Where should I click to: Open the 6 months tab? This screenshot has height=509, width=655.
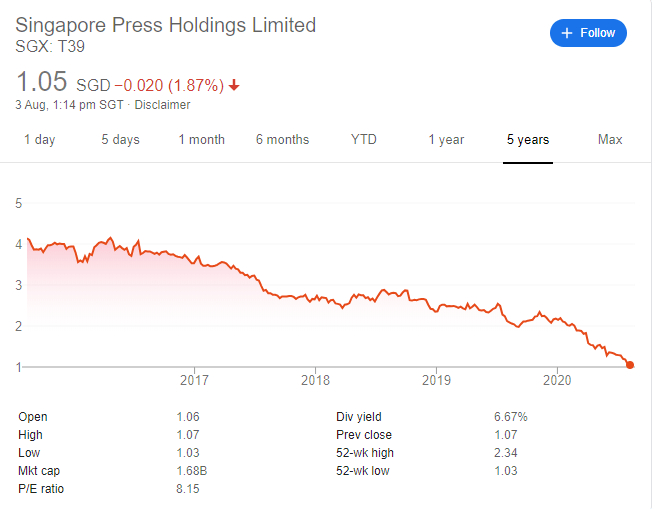tap(282, 140)
